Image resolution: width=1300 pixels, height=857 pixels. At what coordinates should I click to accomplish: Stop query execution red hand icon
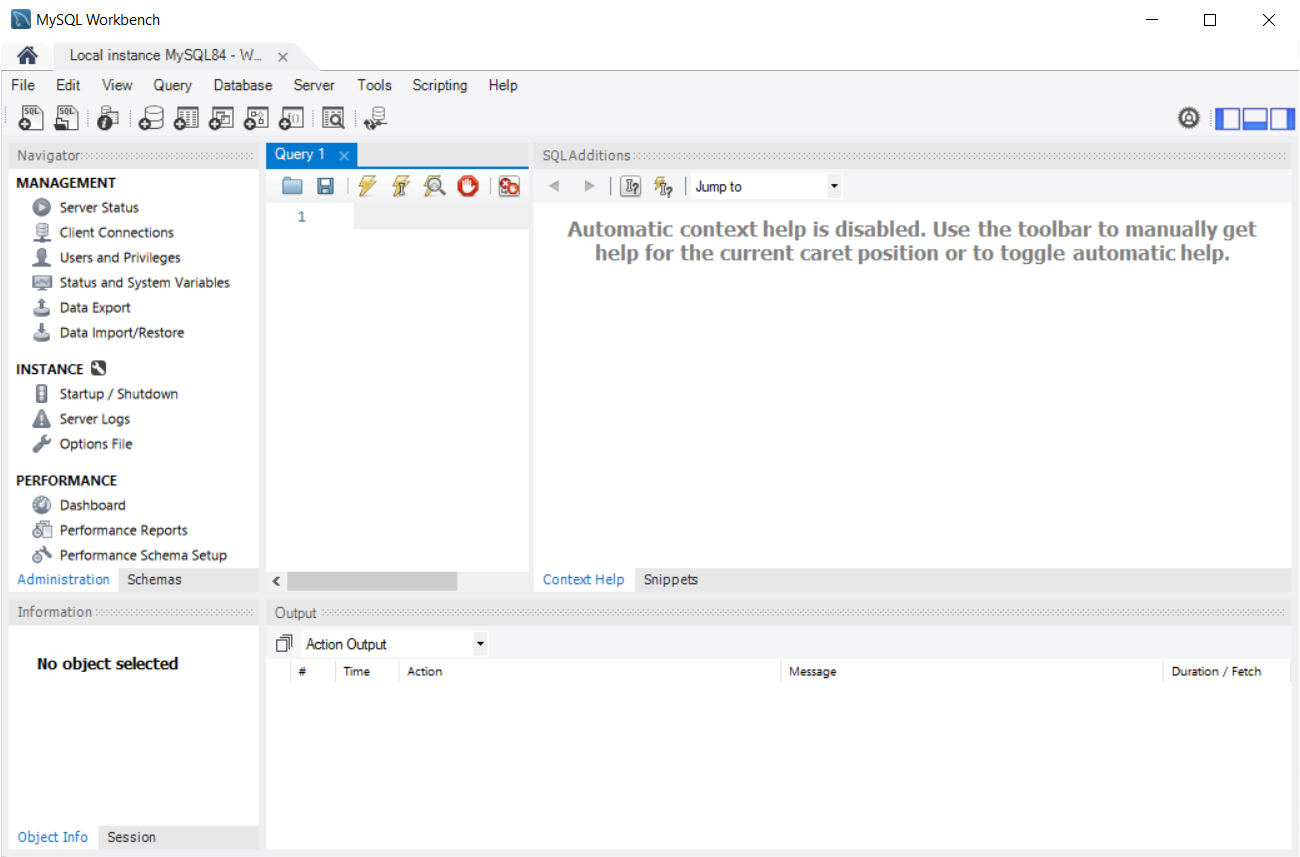pos(468,186)
